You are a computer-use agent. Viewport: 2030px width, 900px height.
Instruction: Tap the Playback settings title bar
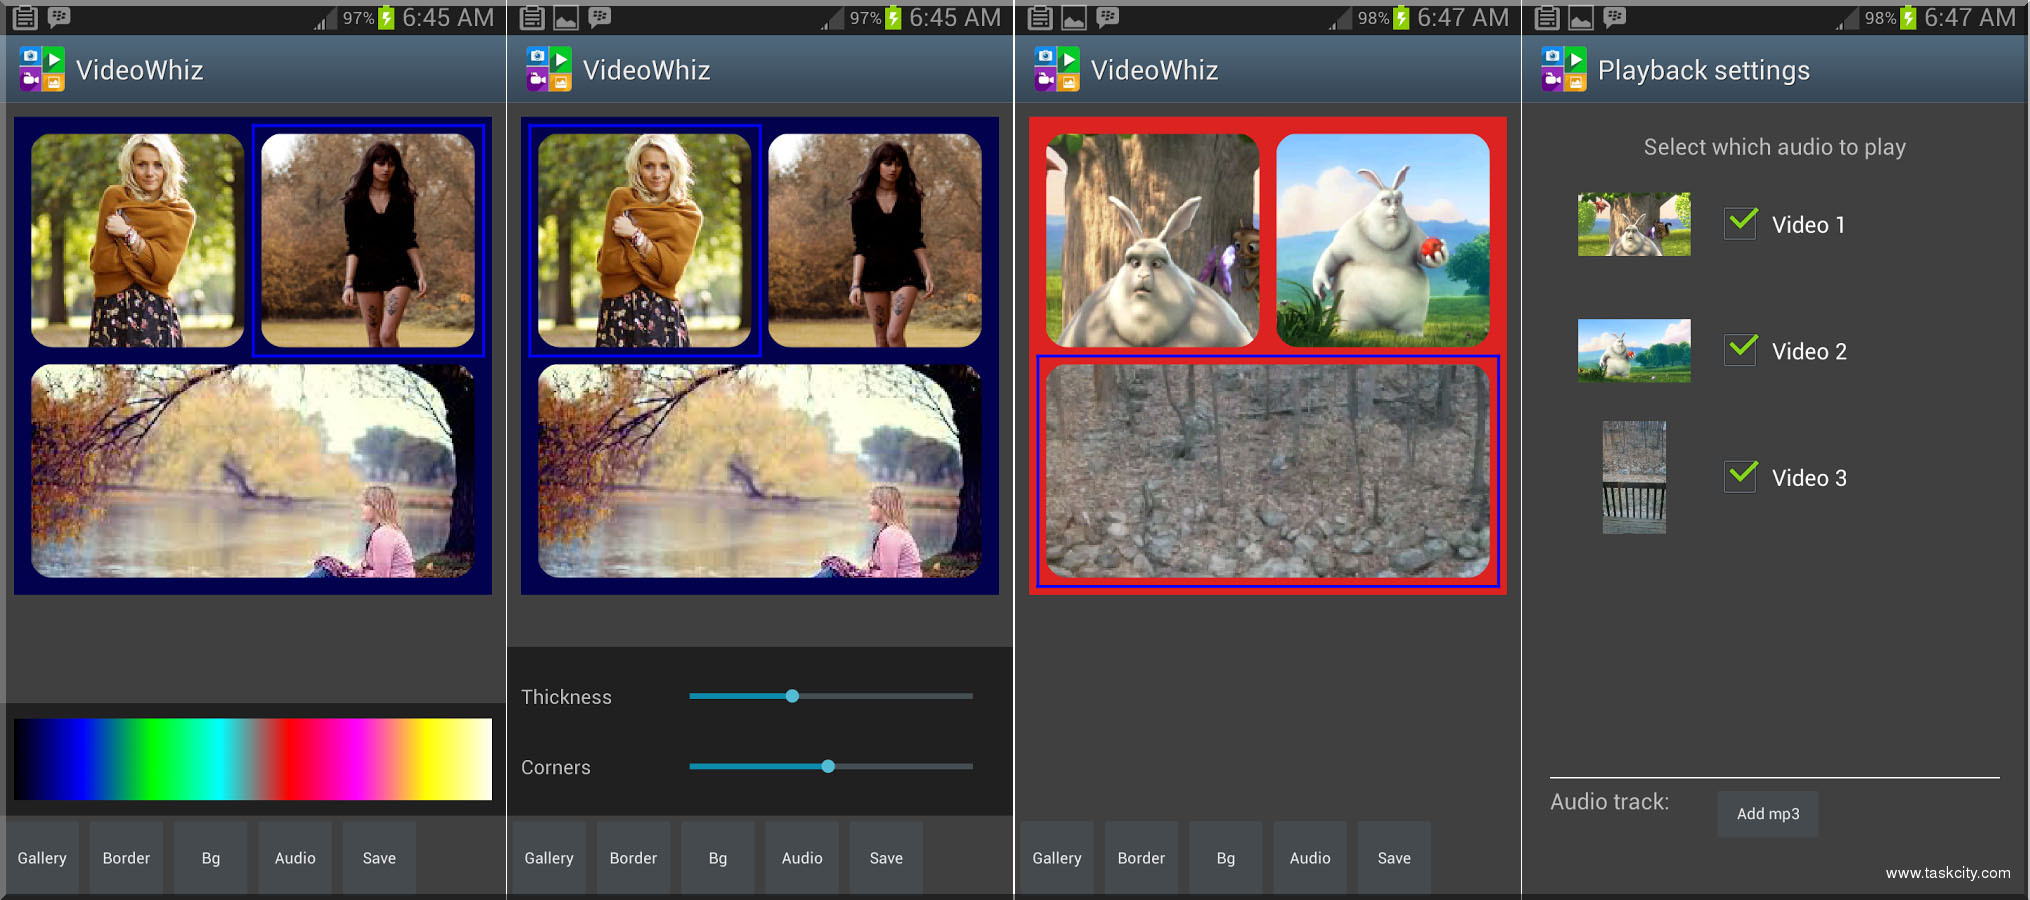[1704, 69]
